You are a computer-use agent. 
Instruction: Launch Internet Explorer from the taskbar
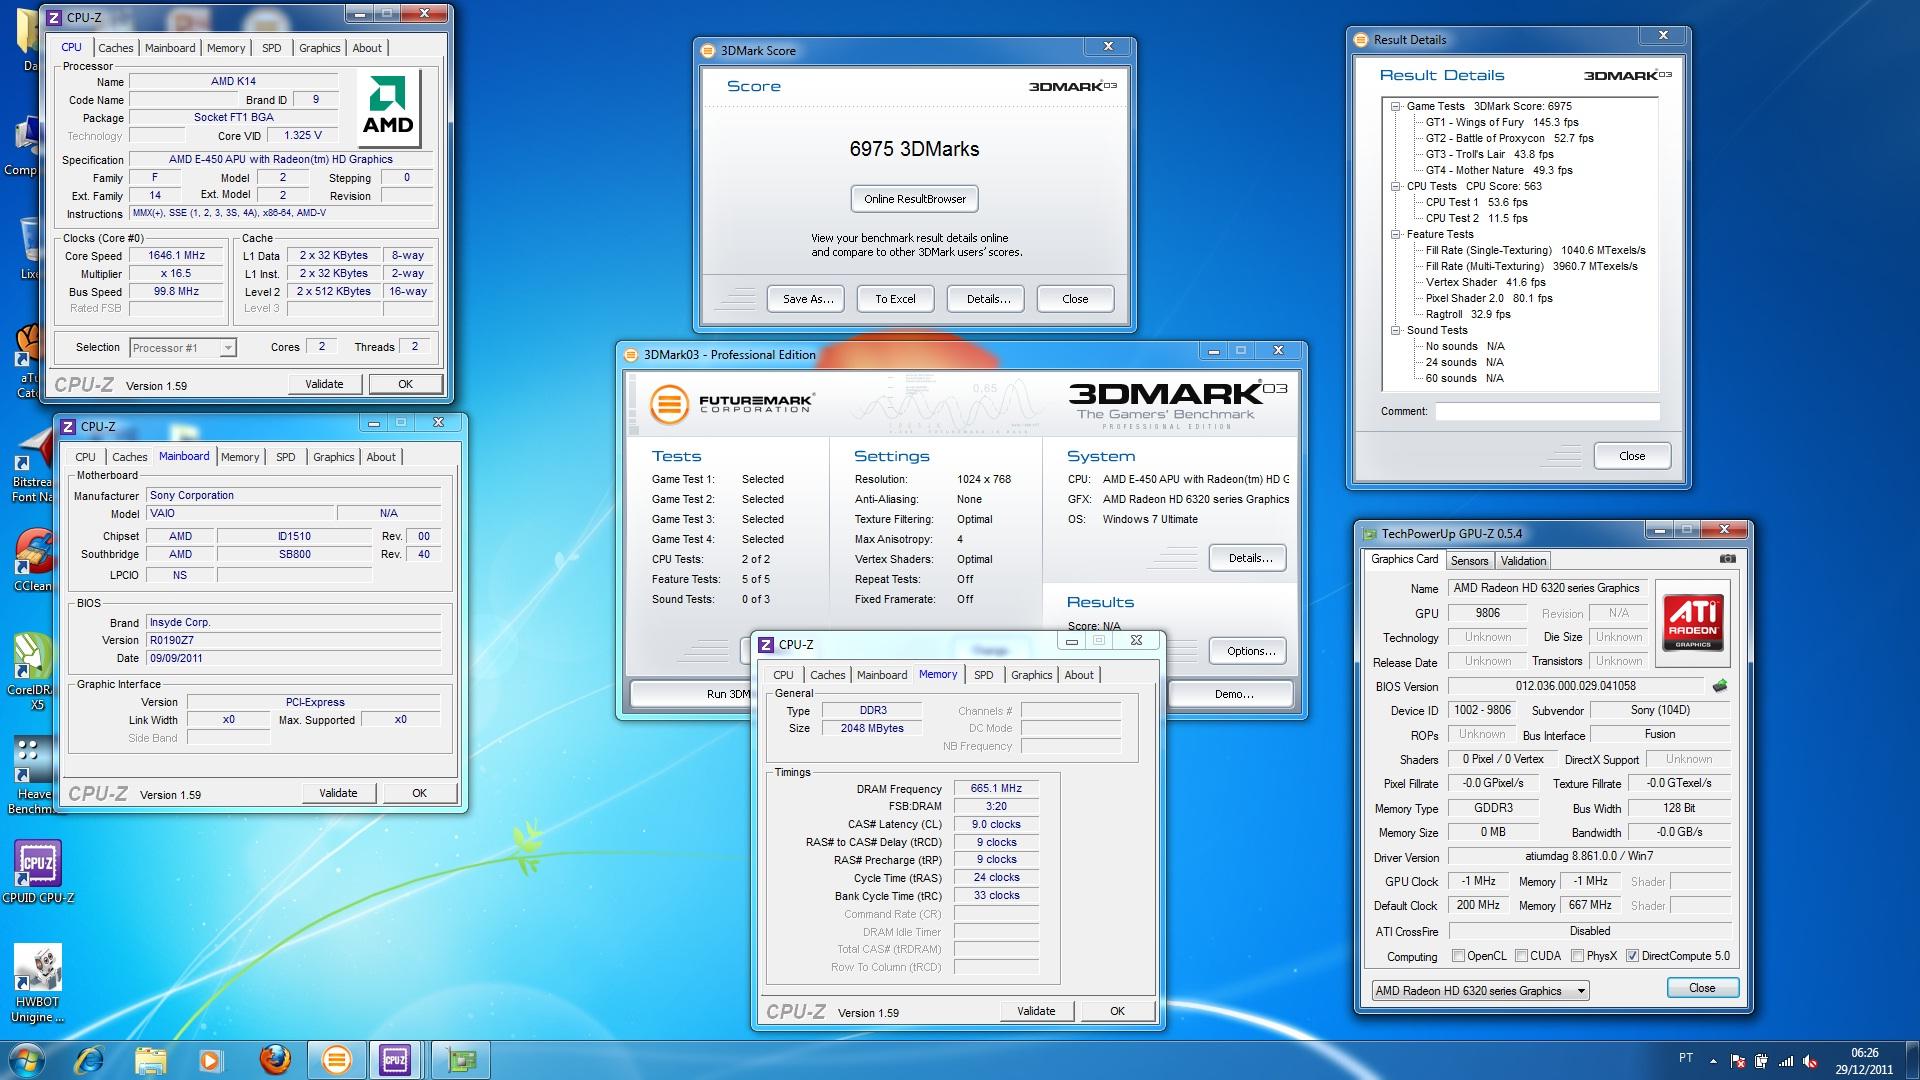(90, 1060)
